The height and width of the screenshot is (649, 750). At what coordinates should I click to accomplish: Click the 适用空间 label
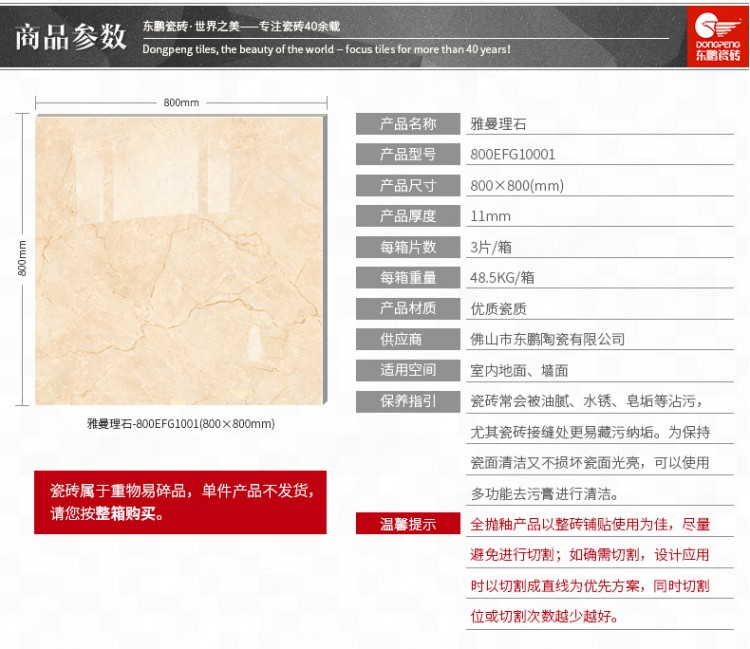pos(408,370)
